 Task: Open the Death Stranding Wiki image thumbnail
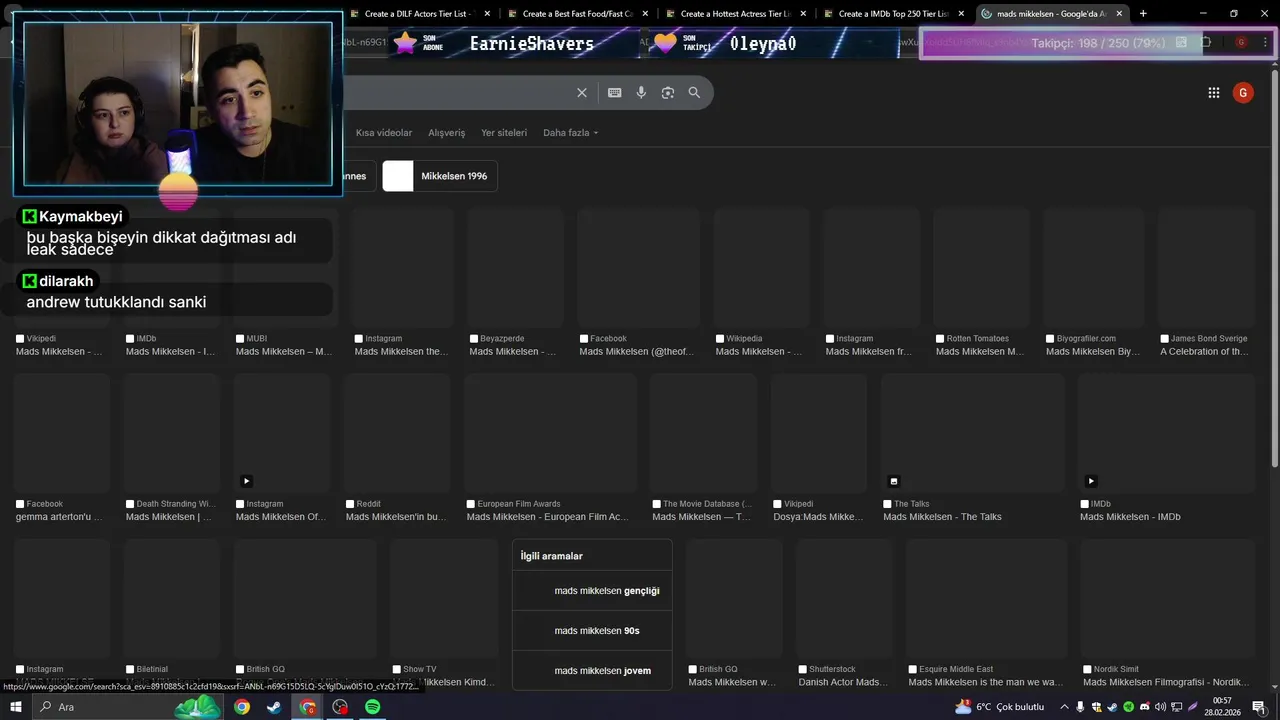pos(171,433)
